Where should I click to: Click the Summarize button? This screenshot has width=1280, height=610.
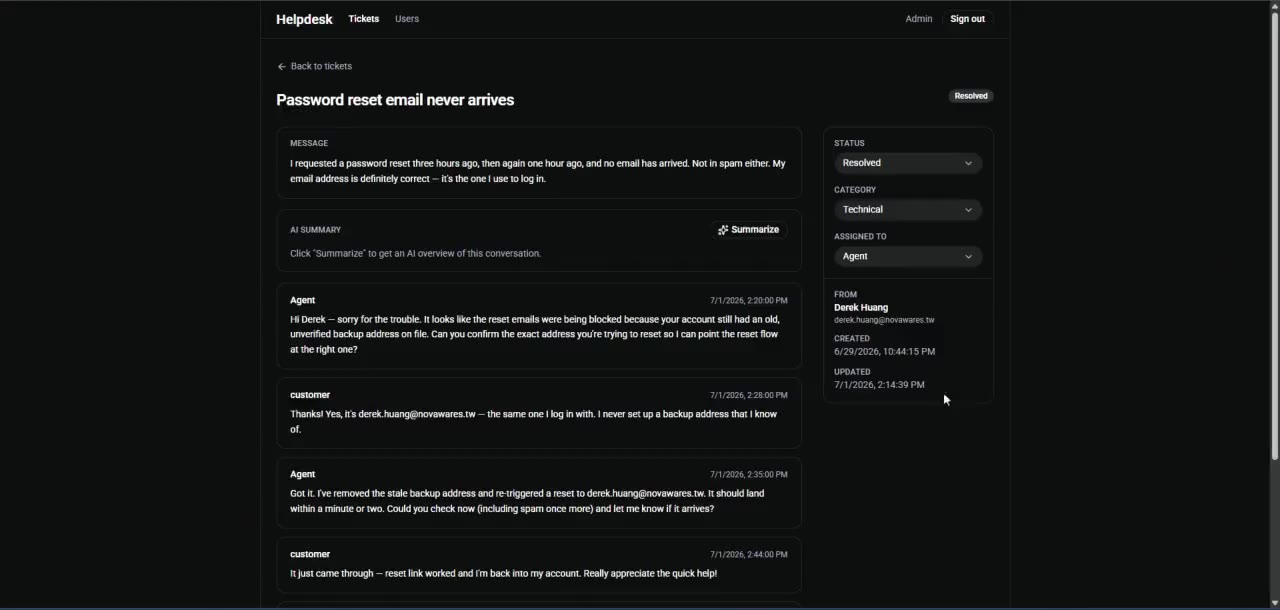tap(749, 230)
